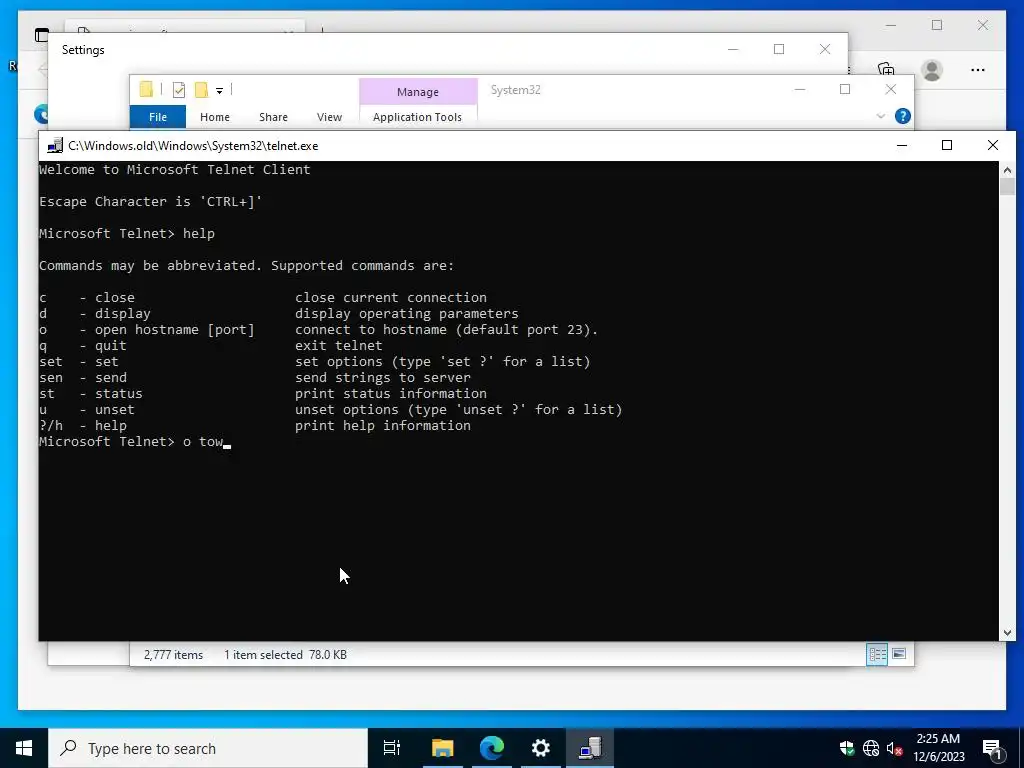Screen dimensions: 1024x768
Task: Click scroll up arrow in telnet window
Action: 1007,170
